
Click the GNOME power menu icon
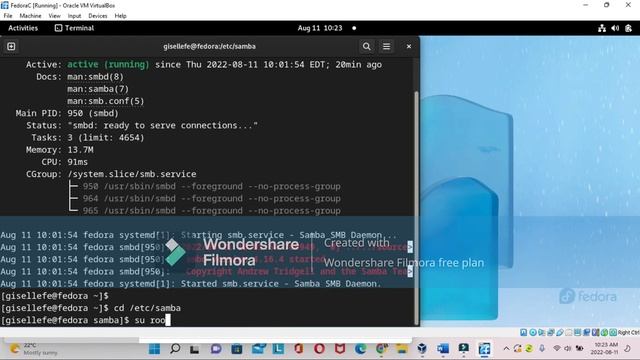click(629, 28)
